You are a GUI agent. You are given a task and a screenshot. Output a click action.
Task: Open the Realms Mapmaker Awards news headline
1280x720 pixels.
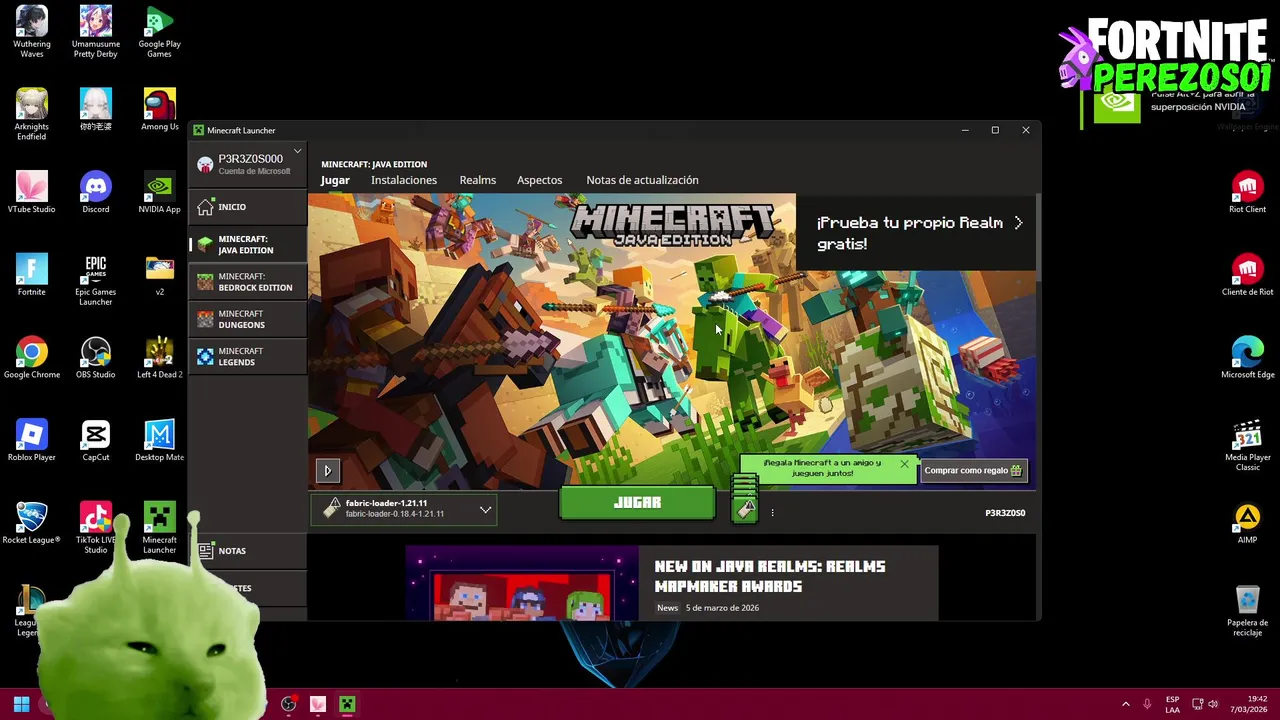pos(770,576)
